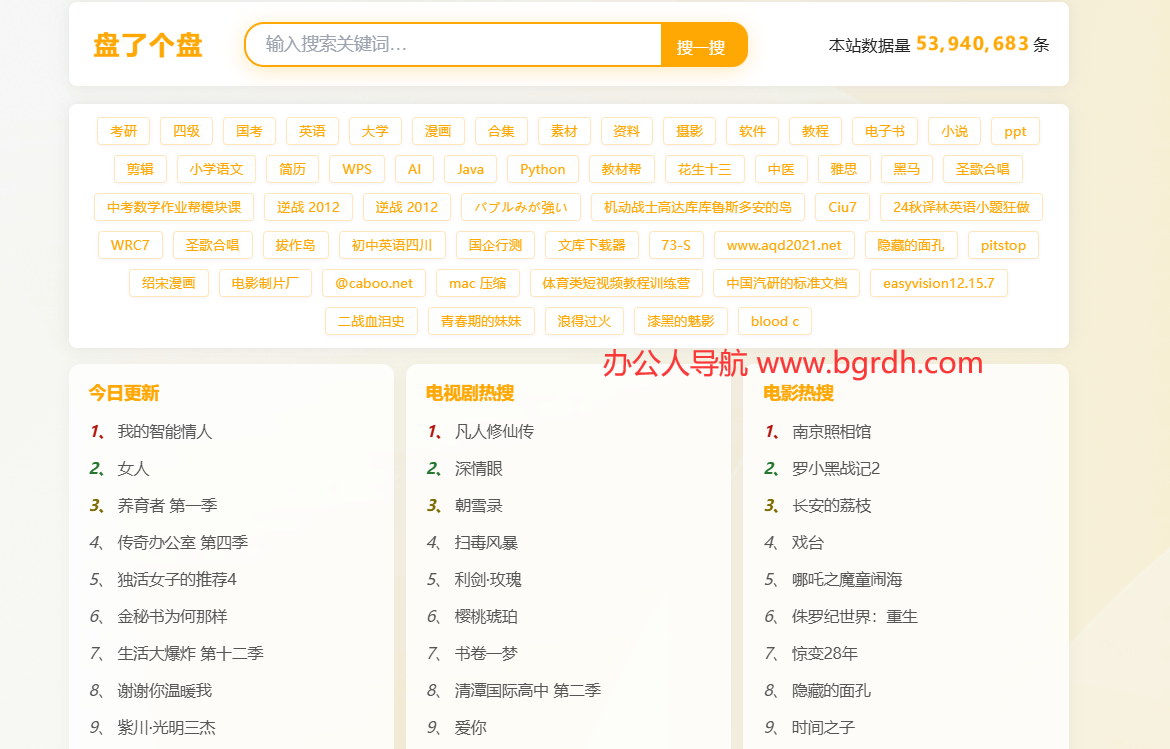The image size is (1170, 749).
Task: Open the 中考数学作业帮模块课 tag
Action: (x=174, y=207)
